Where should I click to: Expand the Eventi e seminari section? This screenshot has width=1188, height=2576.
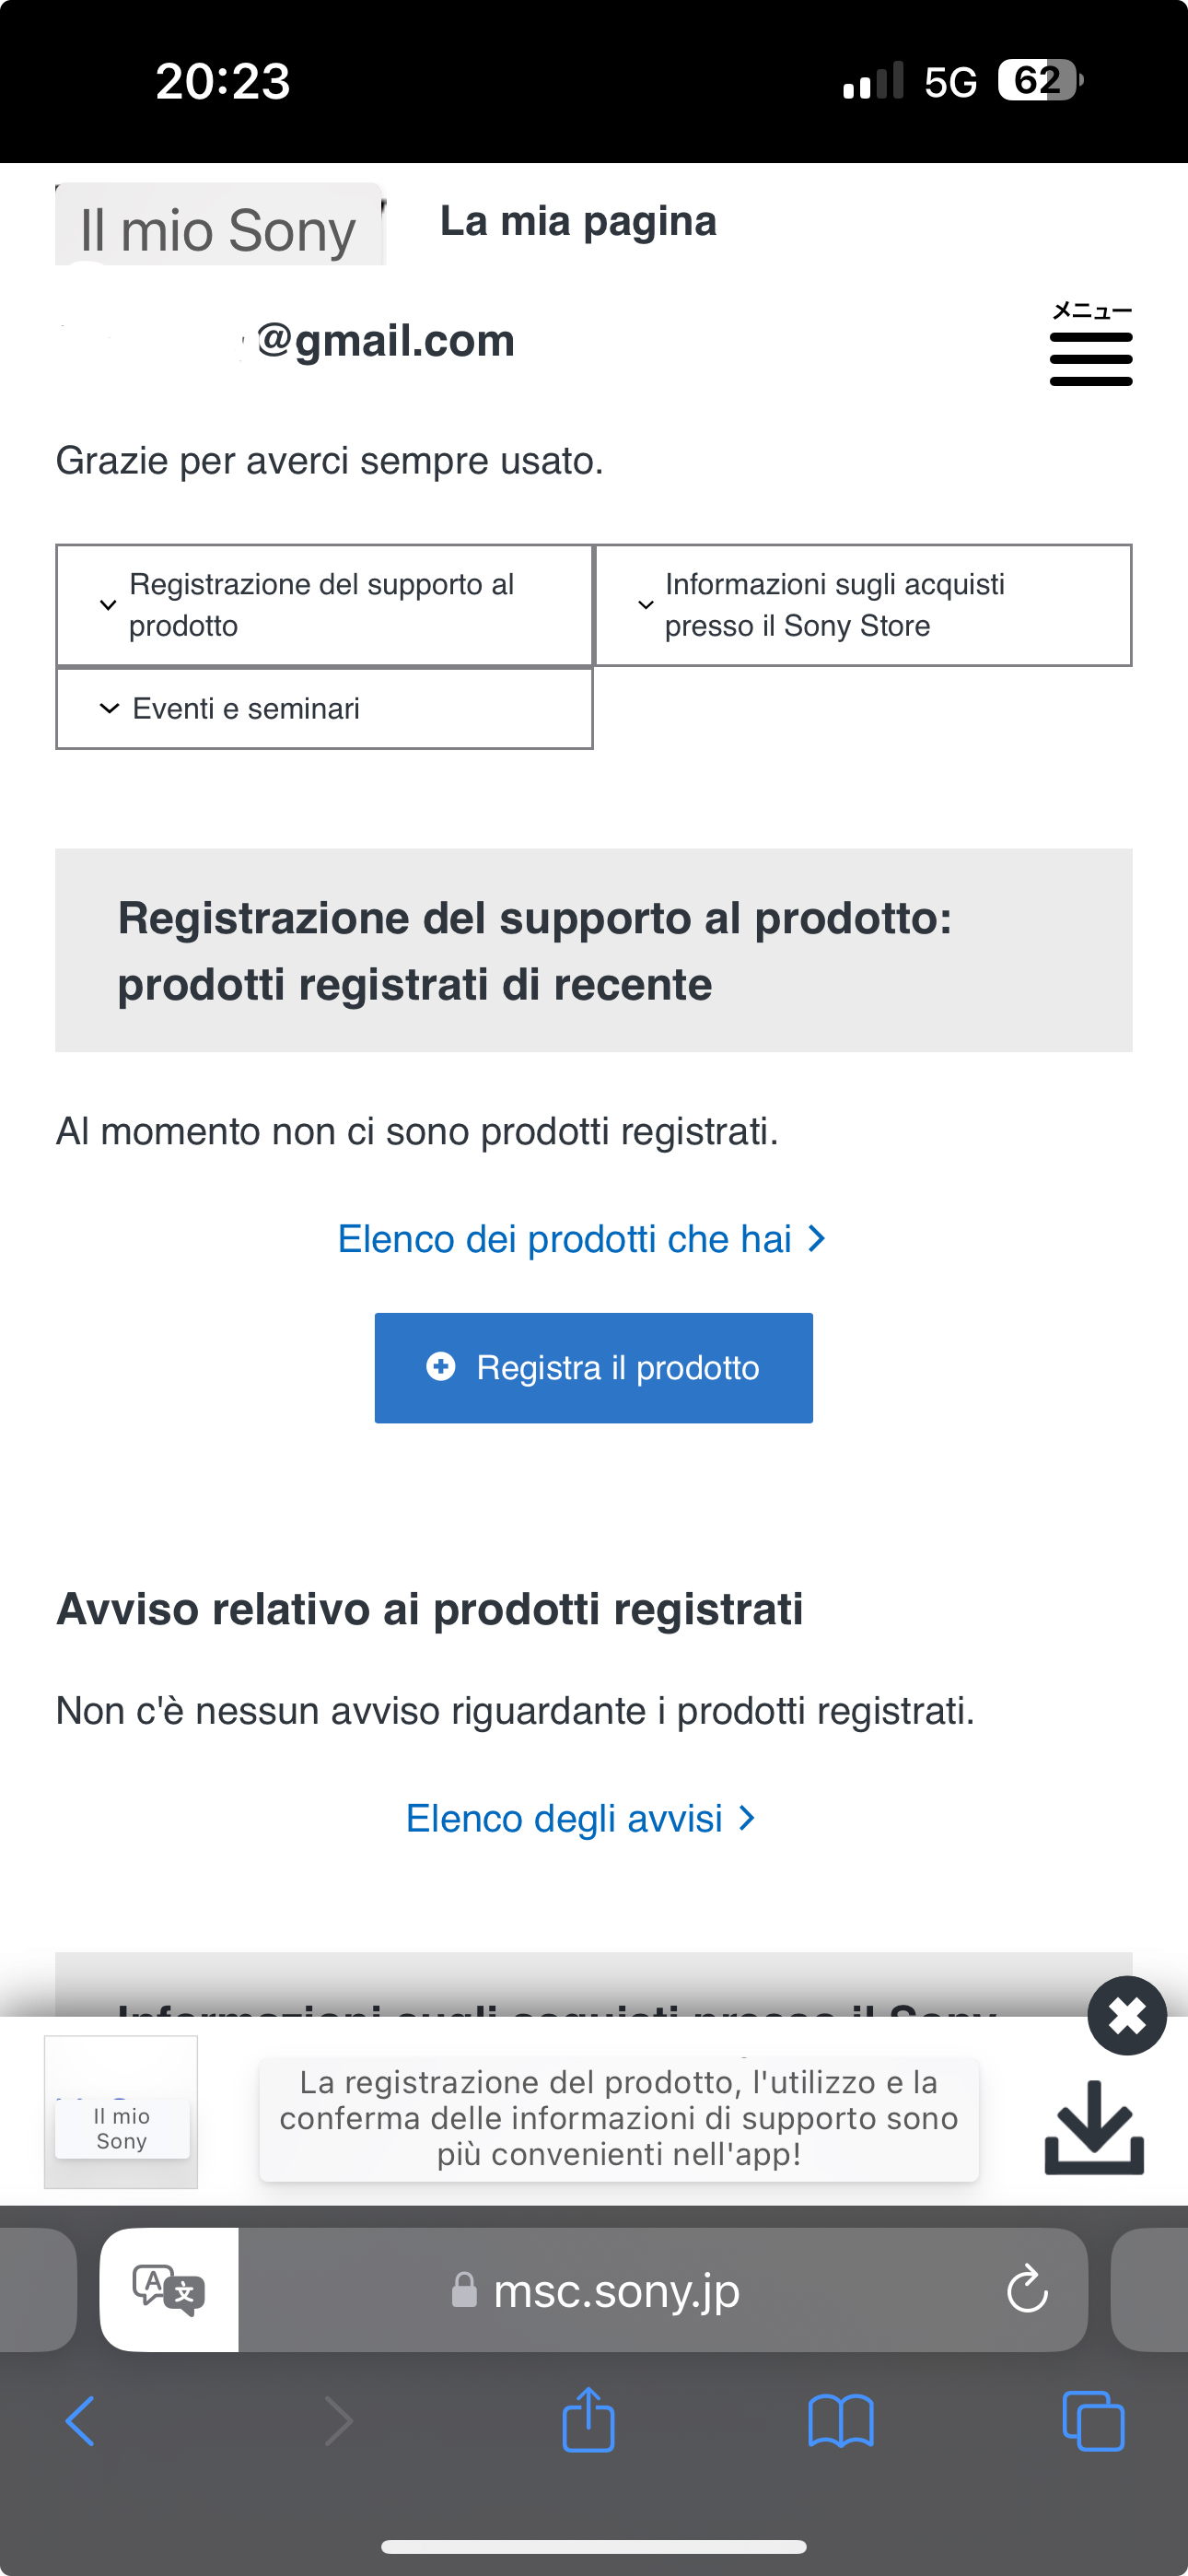[x=324, y=709]
